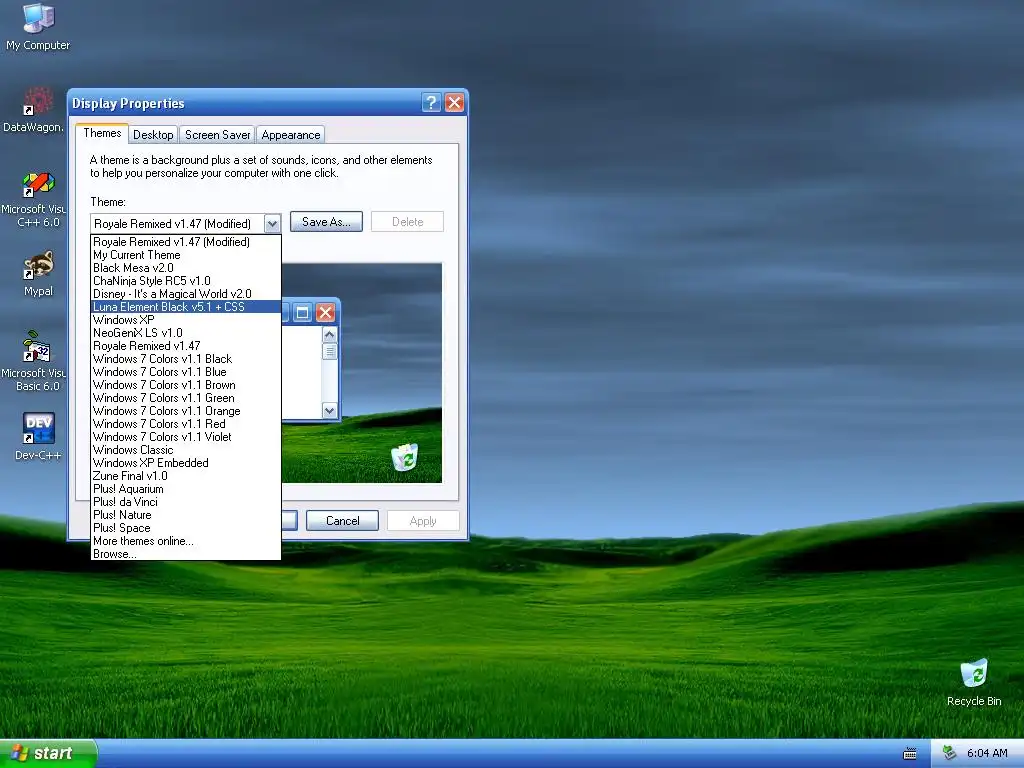Choose the Browse... entry

click(186, 554)
